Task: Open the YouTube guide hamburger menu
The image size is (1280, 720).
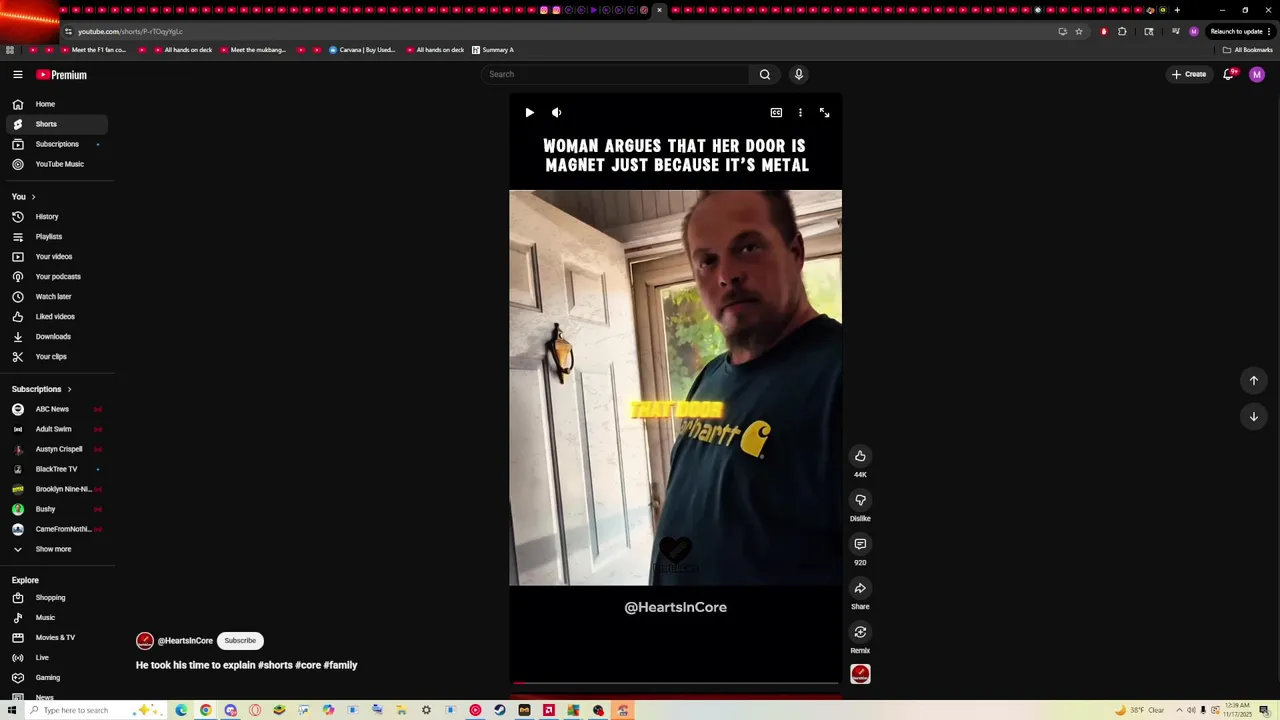Action: point(18,75)
